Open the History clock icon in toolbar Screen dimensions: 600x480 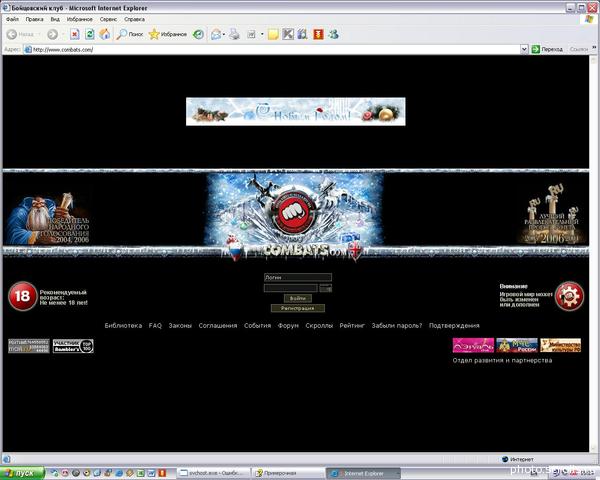point(198,34)
